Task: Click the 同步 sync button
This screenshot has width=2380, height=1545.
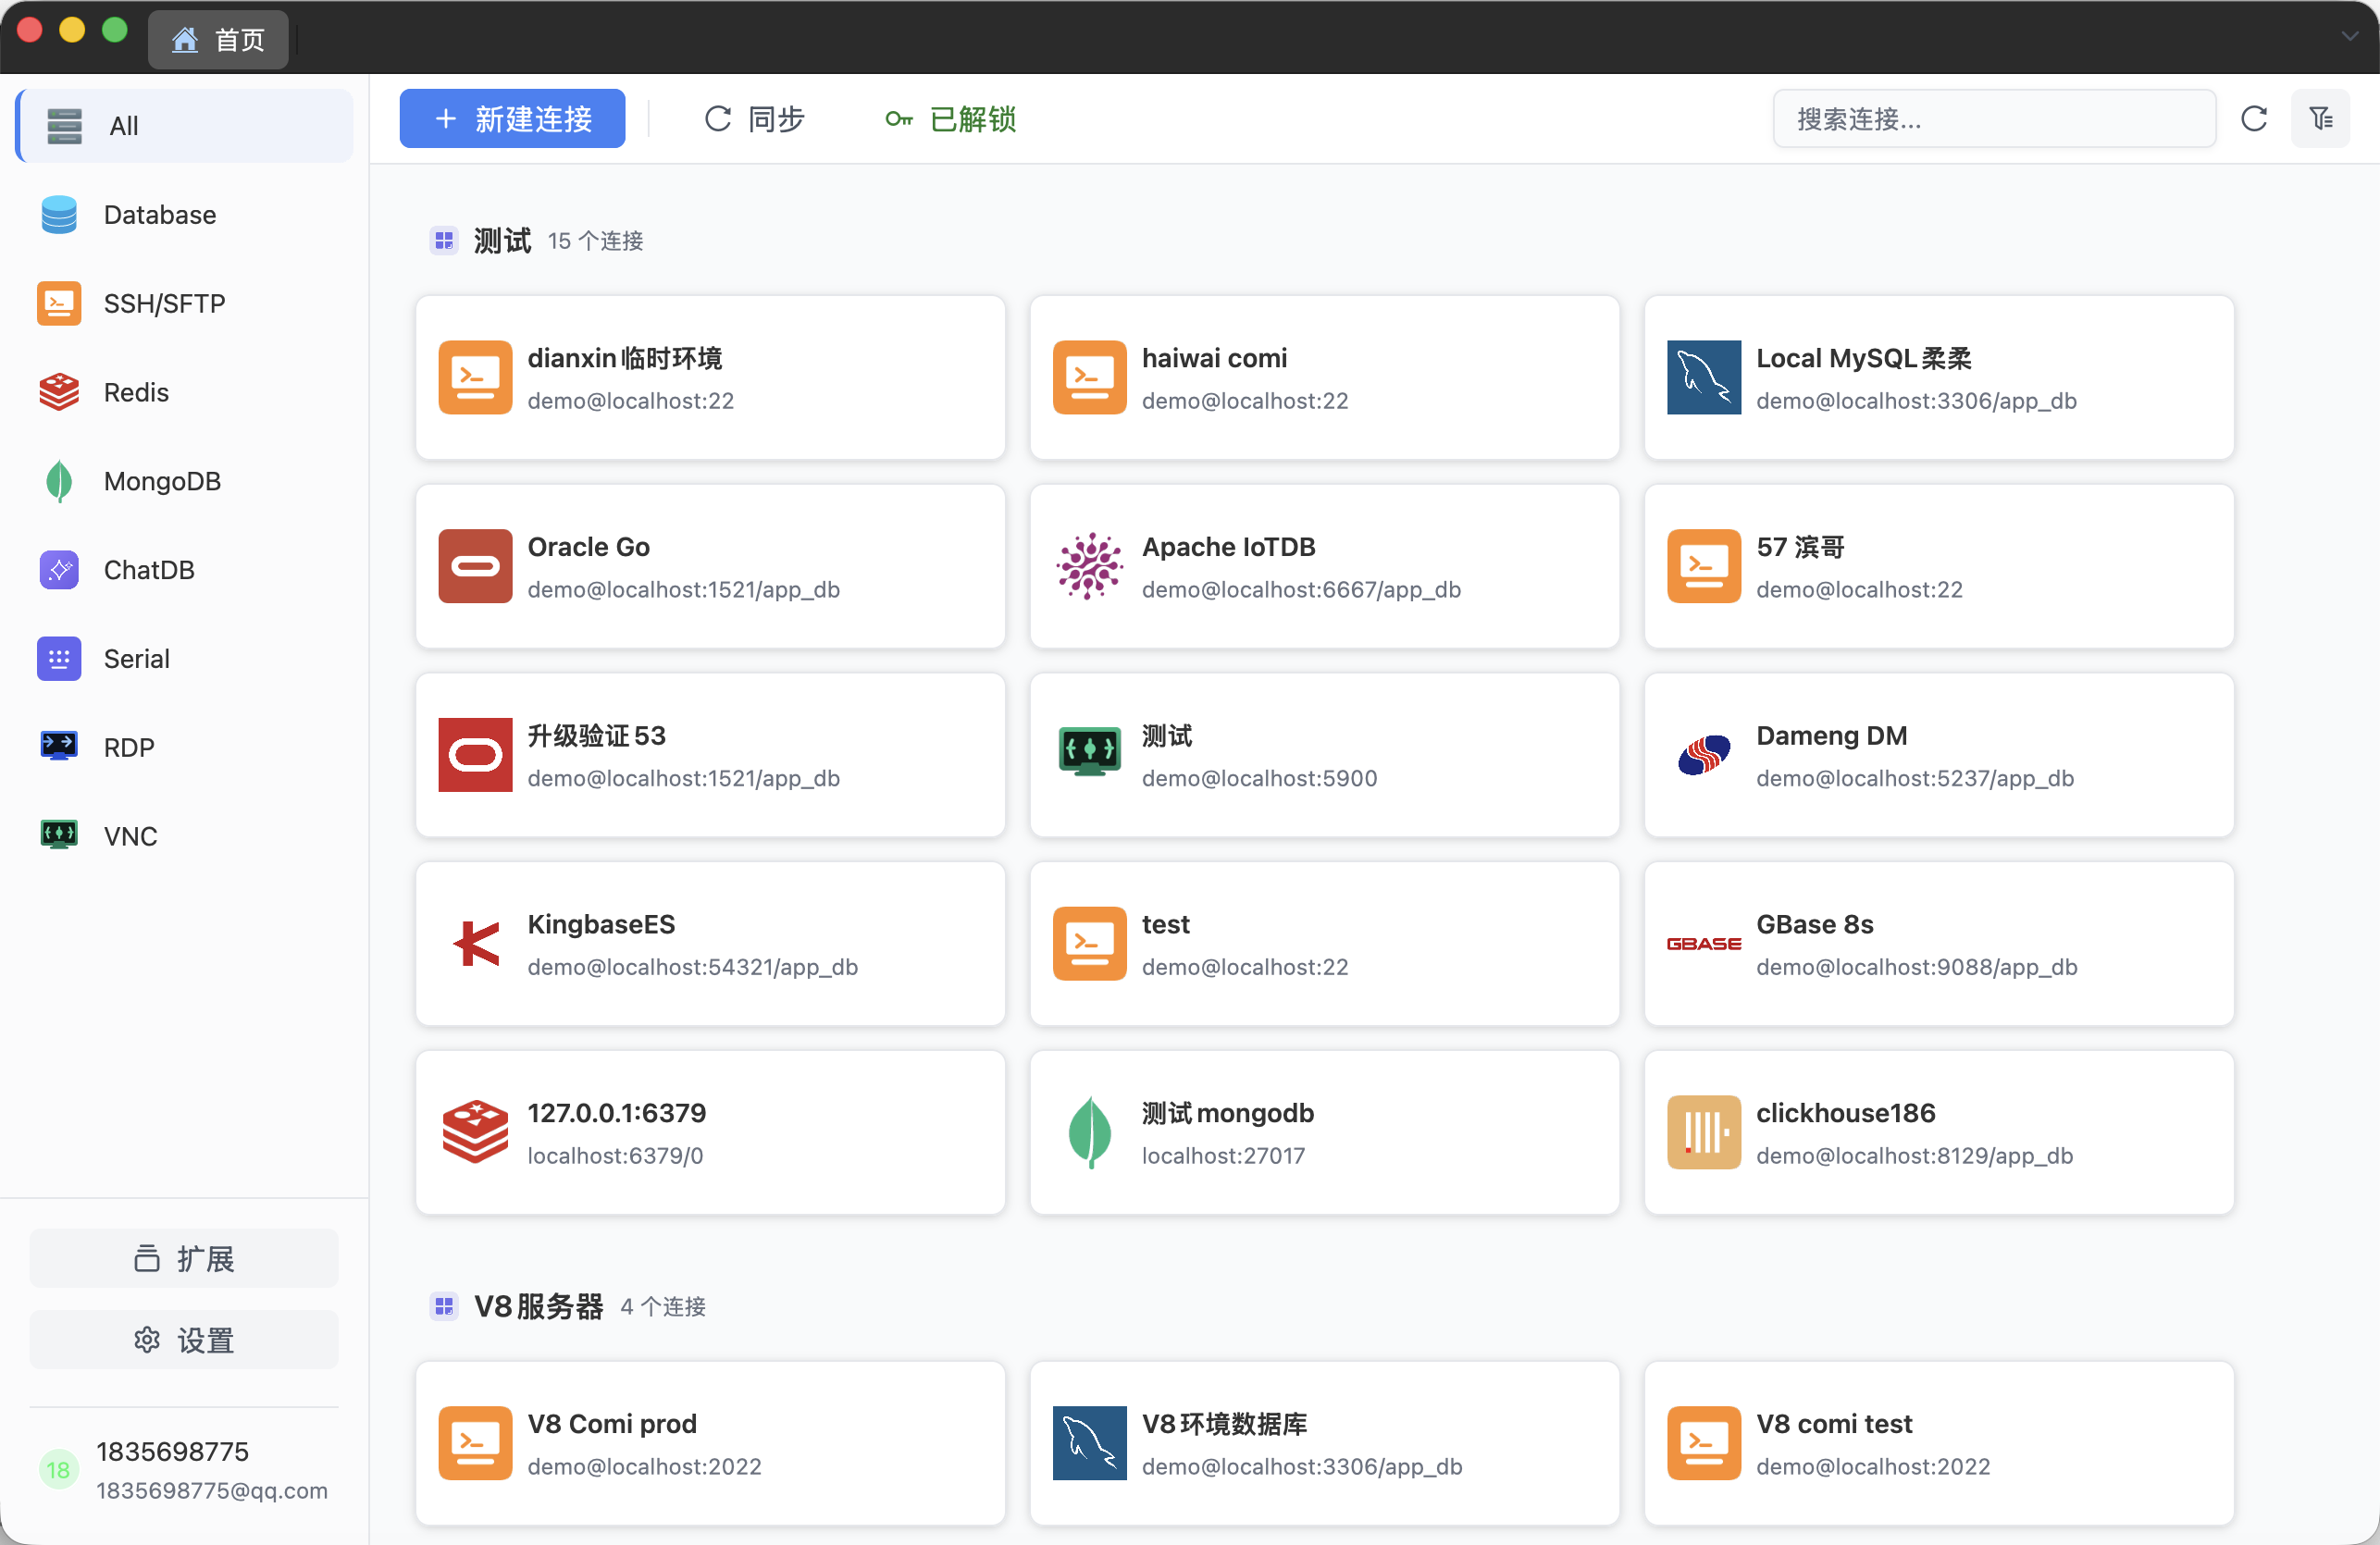Action: [x=755, y=119]
